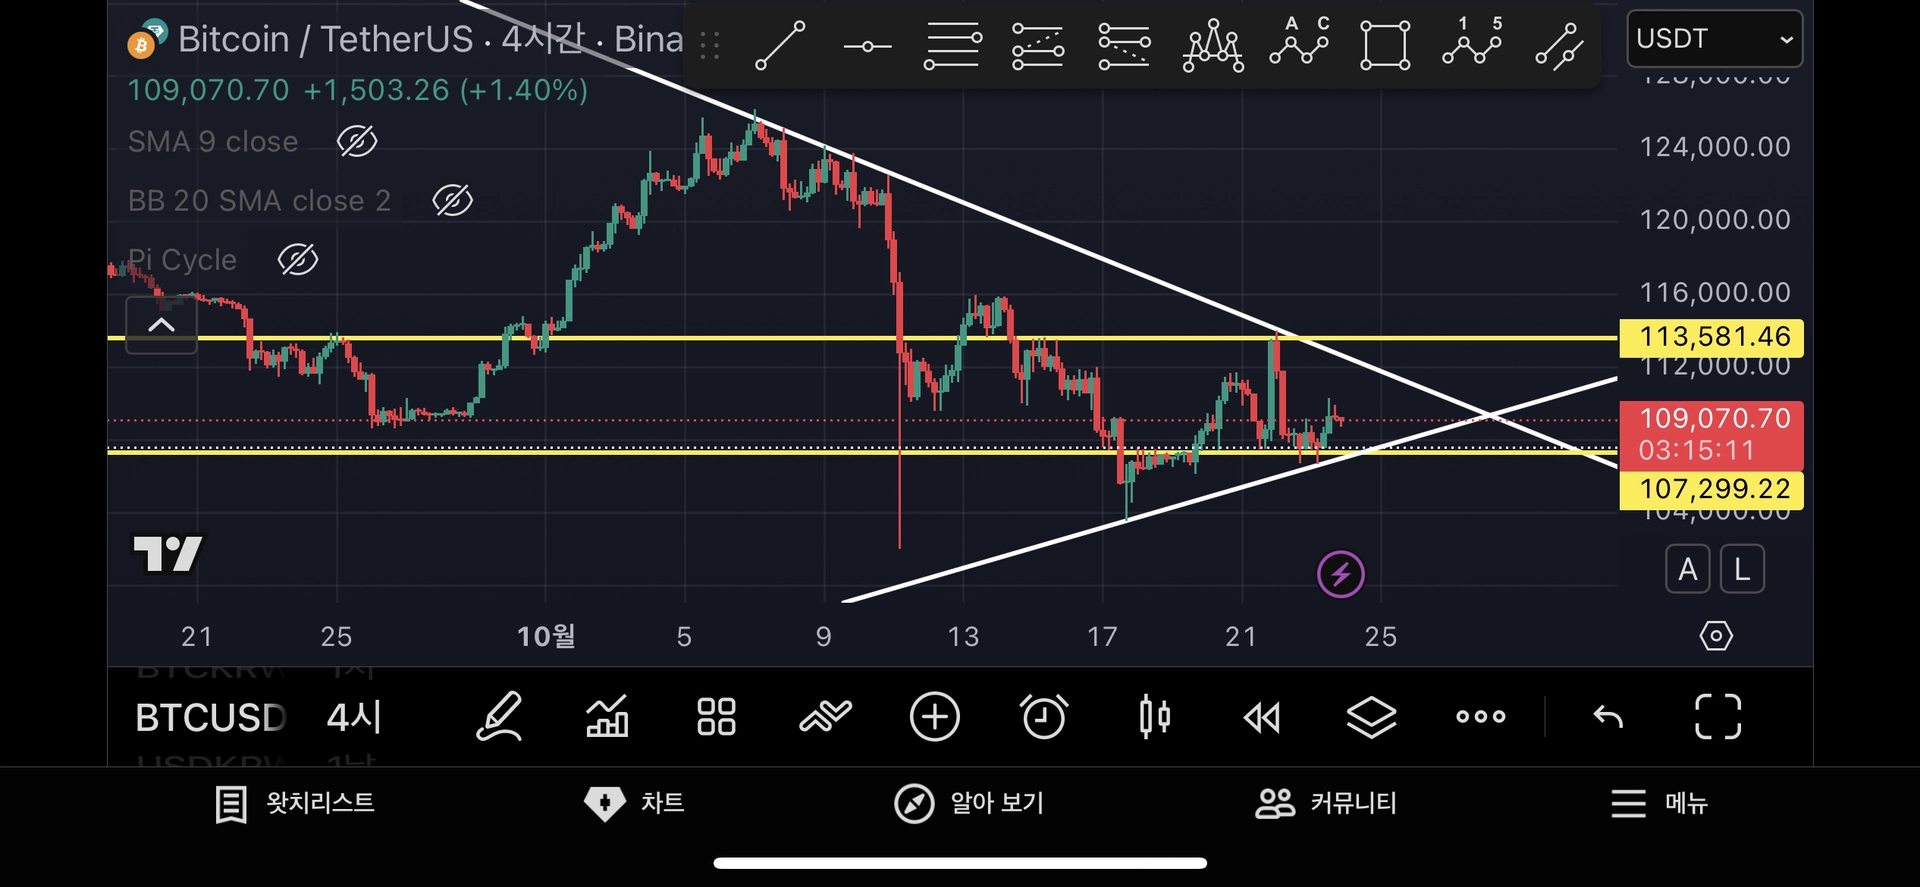Open the candlestick chart type icon

1154,716
